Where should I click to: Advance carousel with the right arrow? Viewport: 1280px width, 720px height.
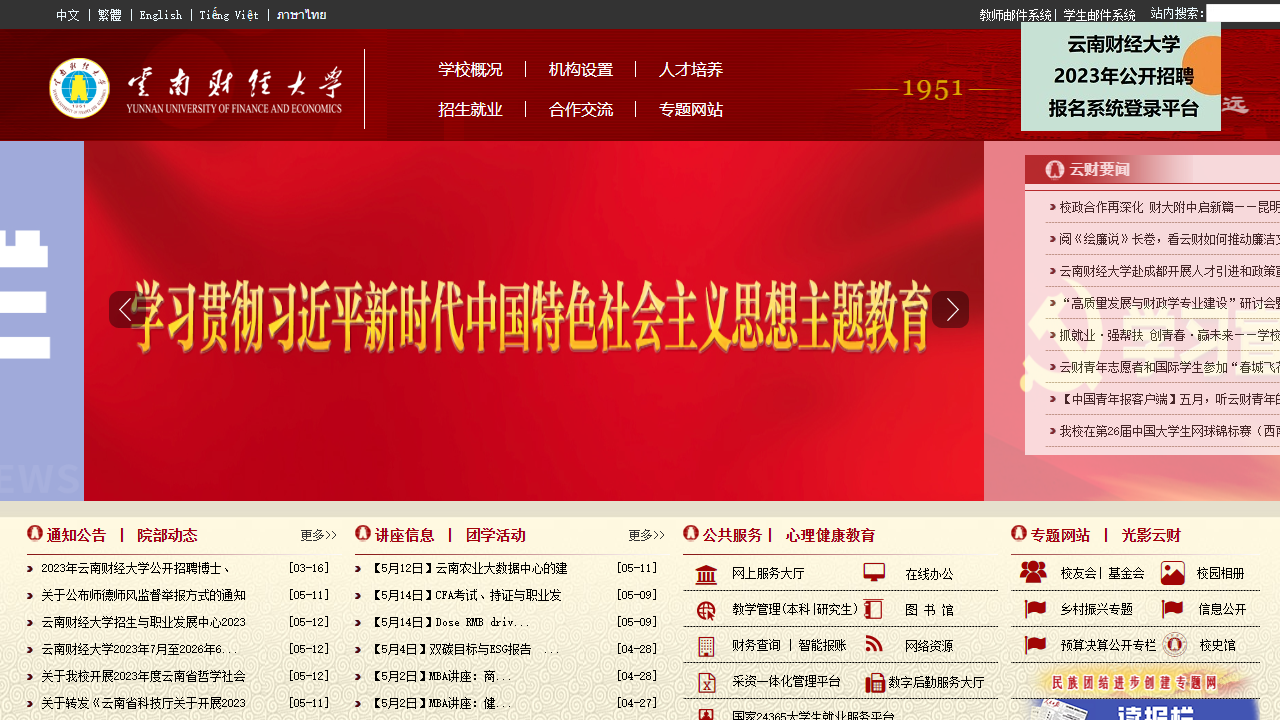[x=951, y=310]
